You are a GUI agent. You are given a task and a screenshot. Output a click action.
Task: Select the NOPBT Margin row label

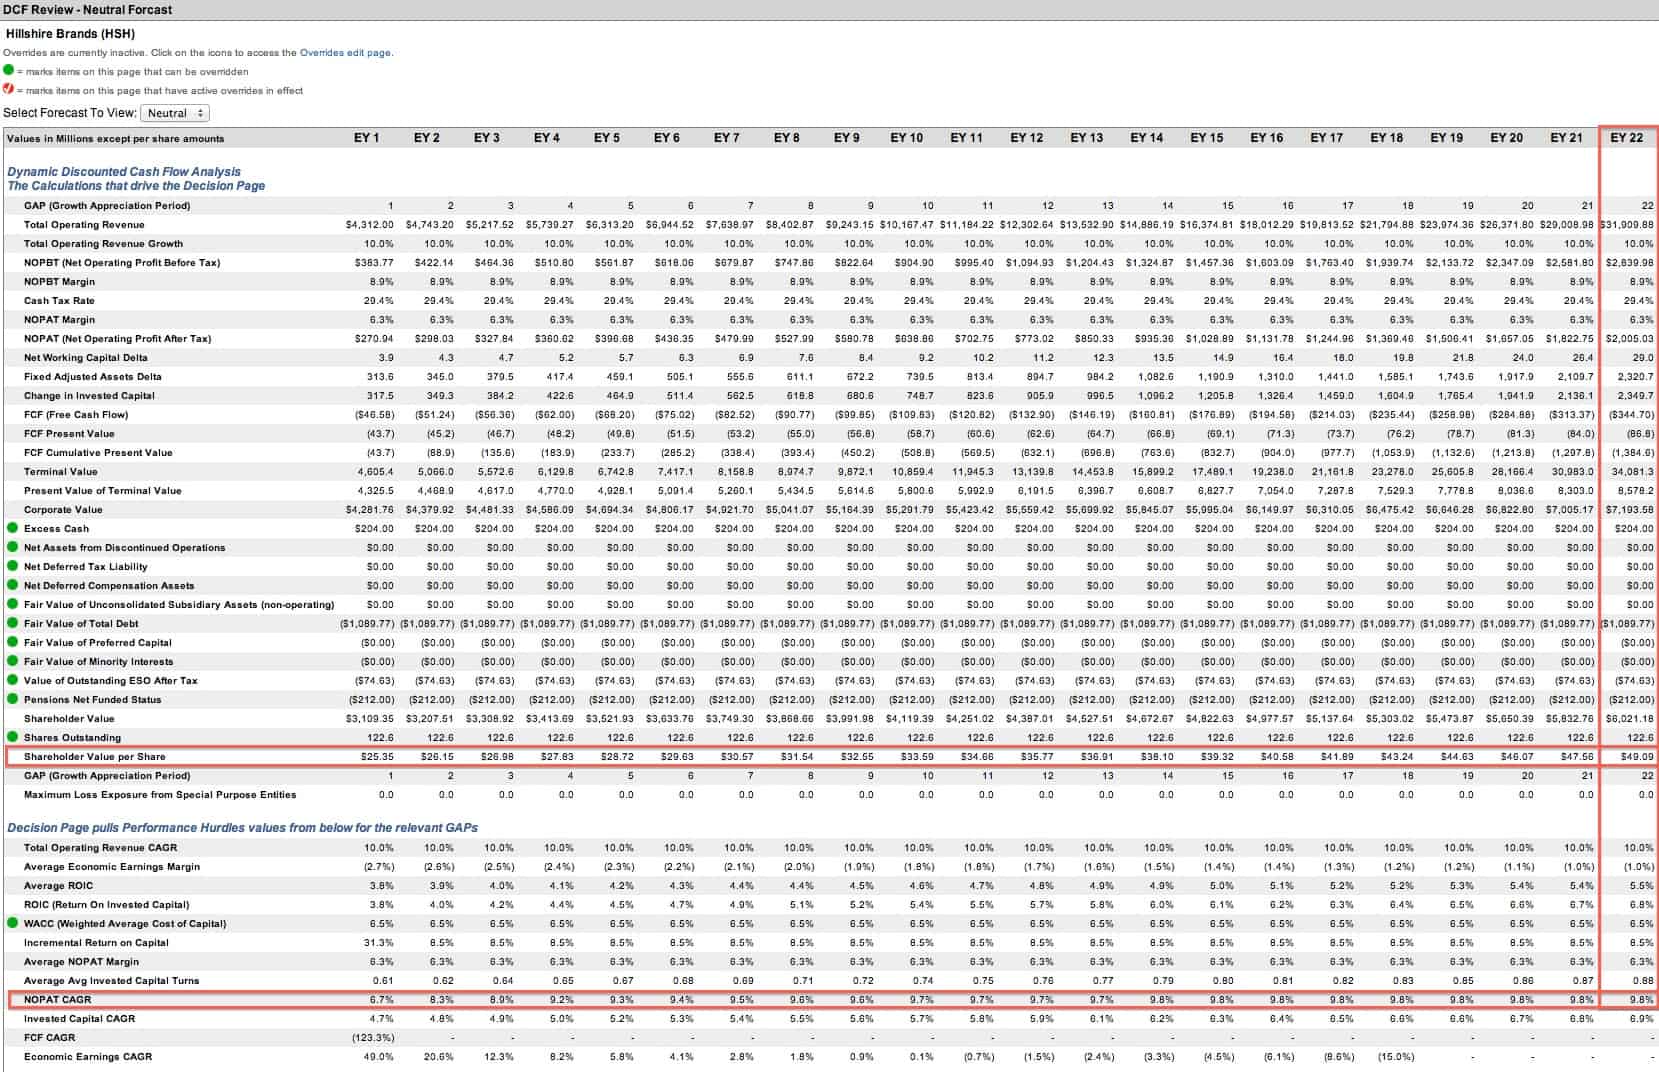(x=60, y=282)
